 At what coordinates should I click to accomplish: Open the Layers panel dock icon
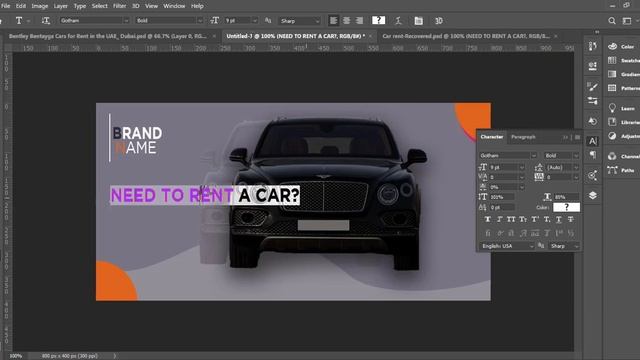pyautogui.click(x=593, y=196)
